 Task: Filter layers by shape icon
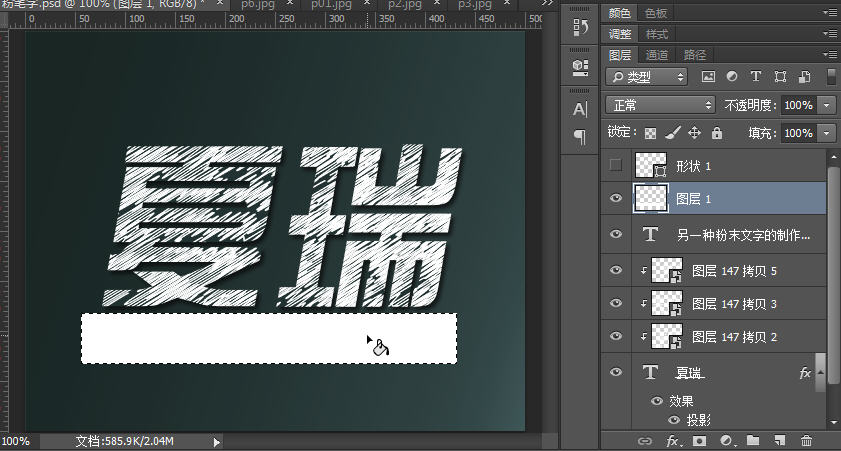[780, 77]
